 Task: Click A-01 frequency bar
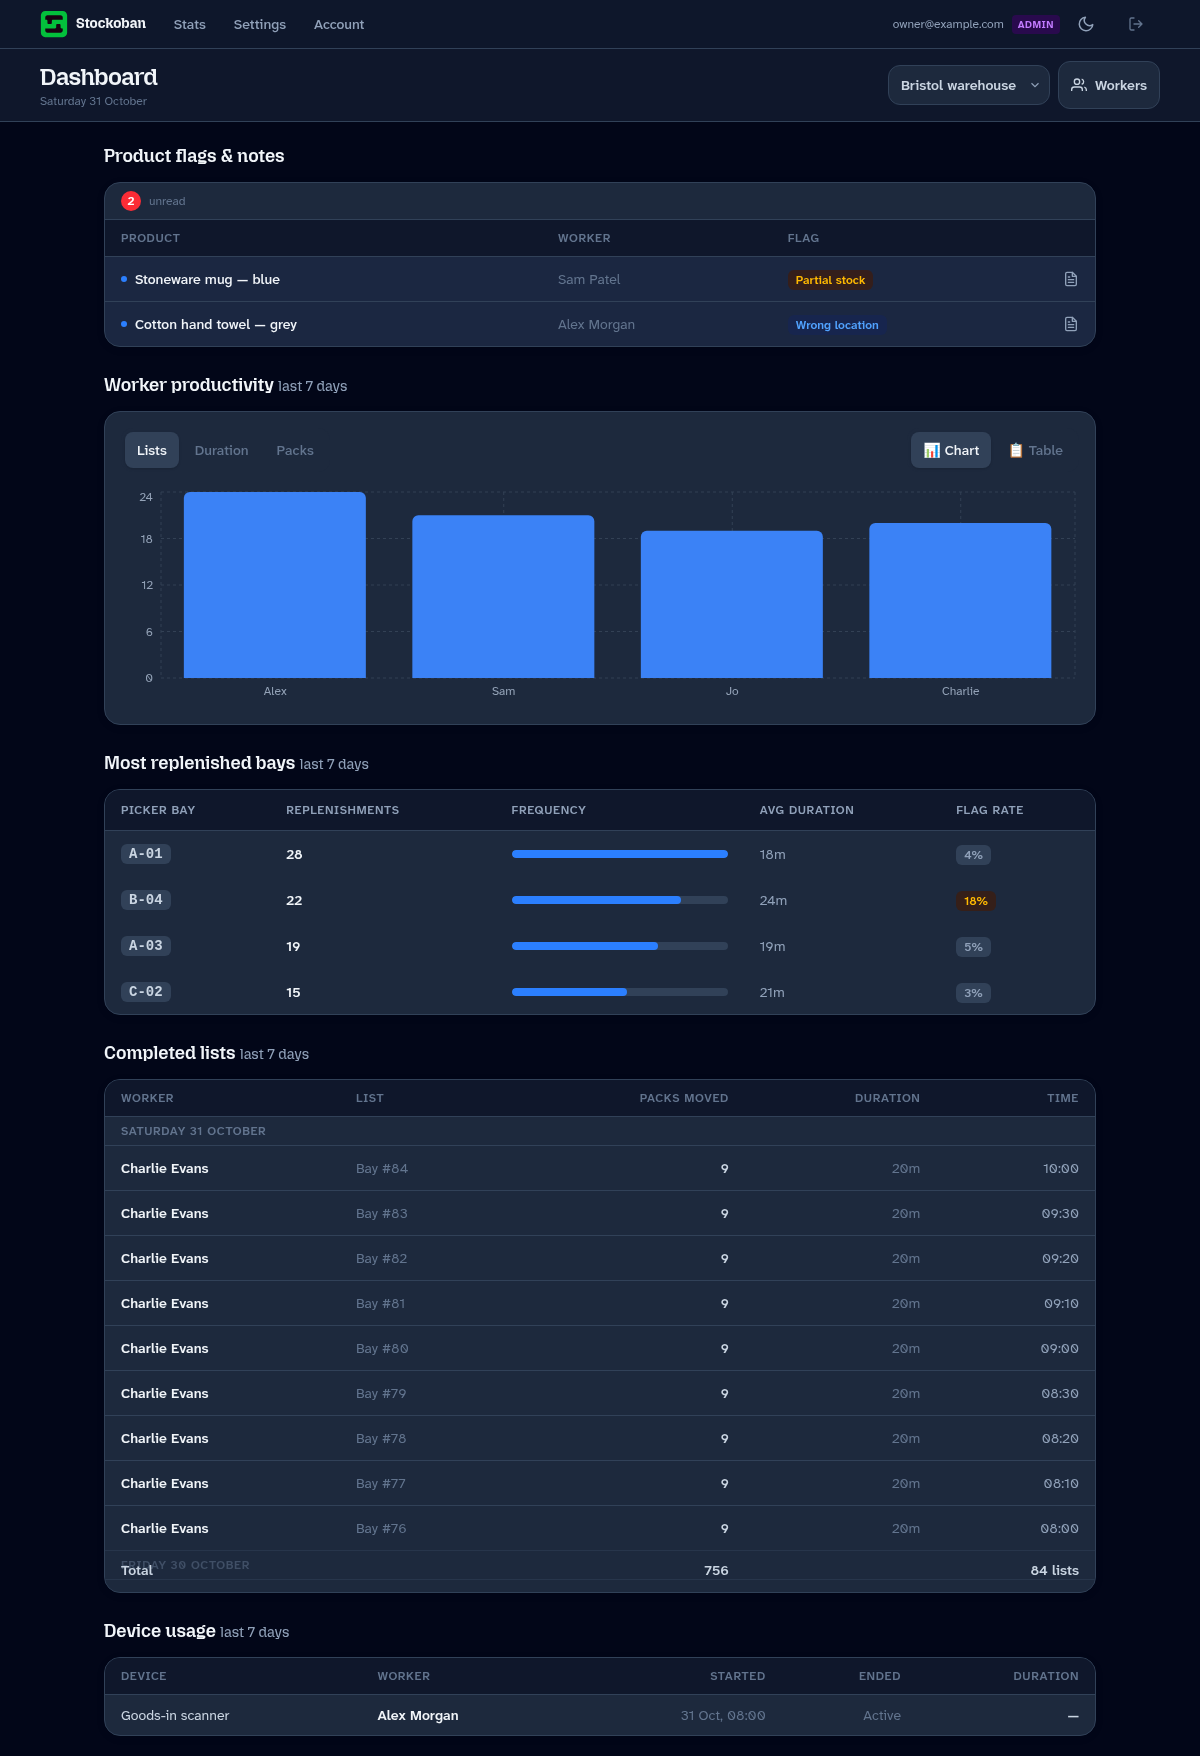[x=620, y=854]
